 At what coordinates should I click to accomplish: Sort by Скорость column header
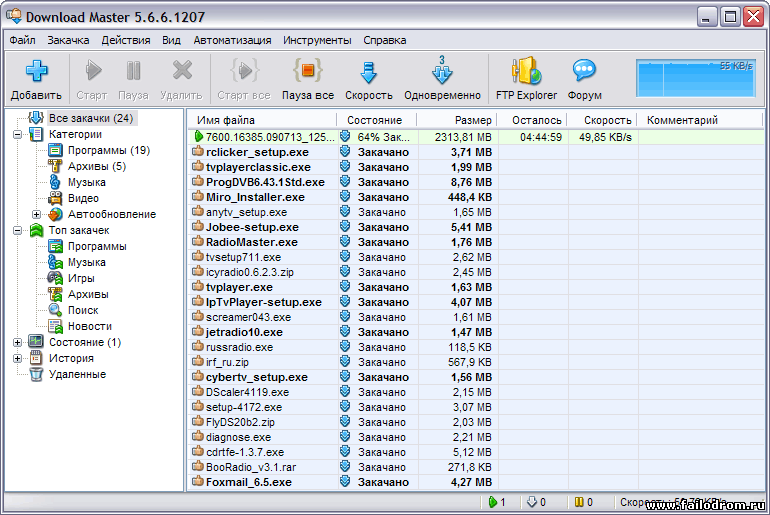603,120
